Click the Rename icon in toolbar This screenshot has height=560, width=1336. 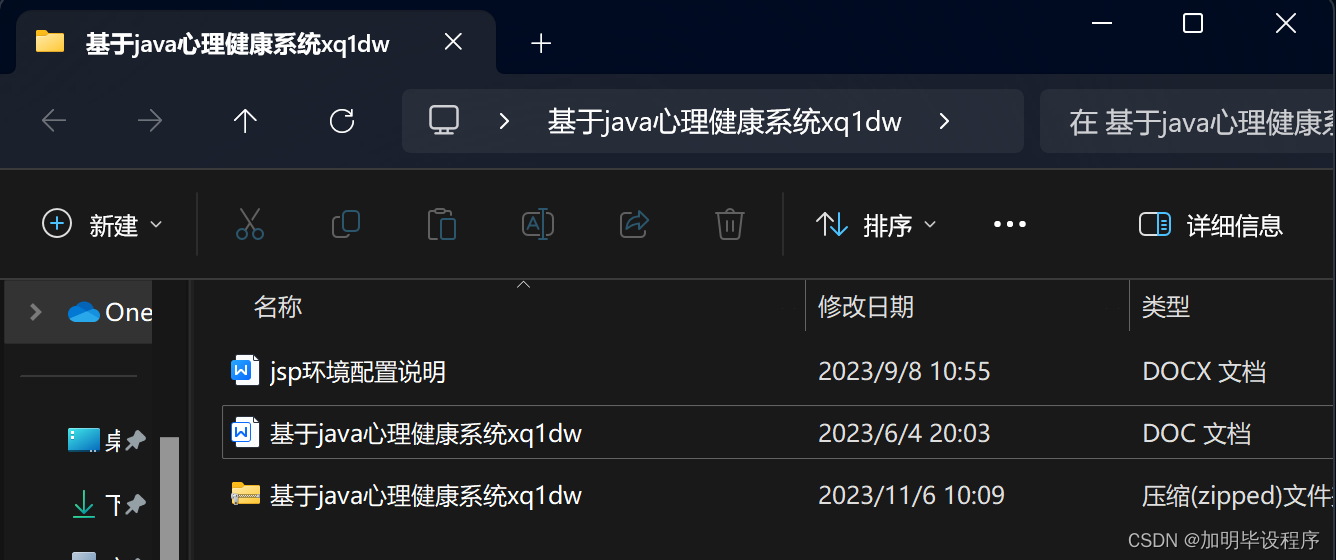click(x=538, y=224)
